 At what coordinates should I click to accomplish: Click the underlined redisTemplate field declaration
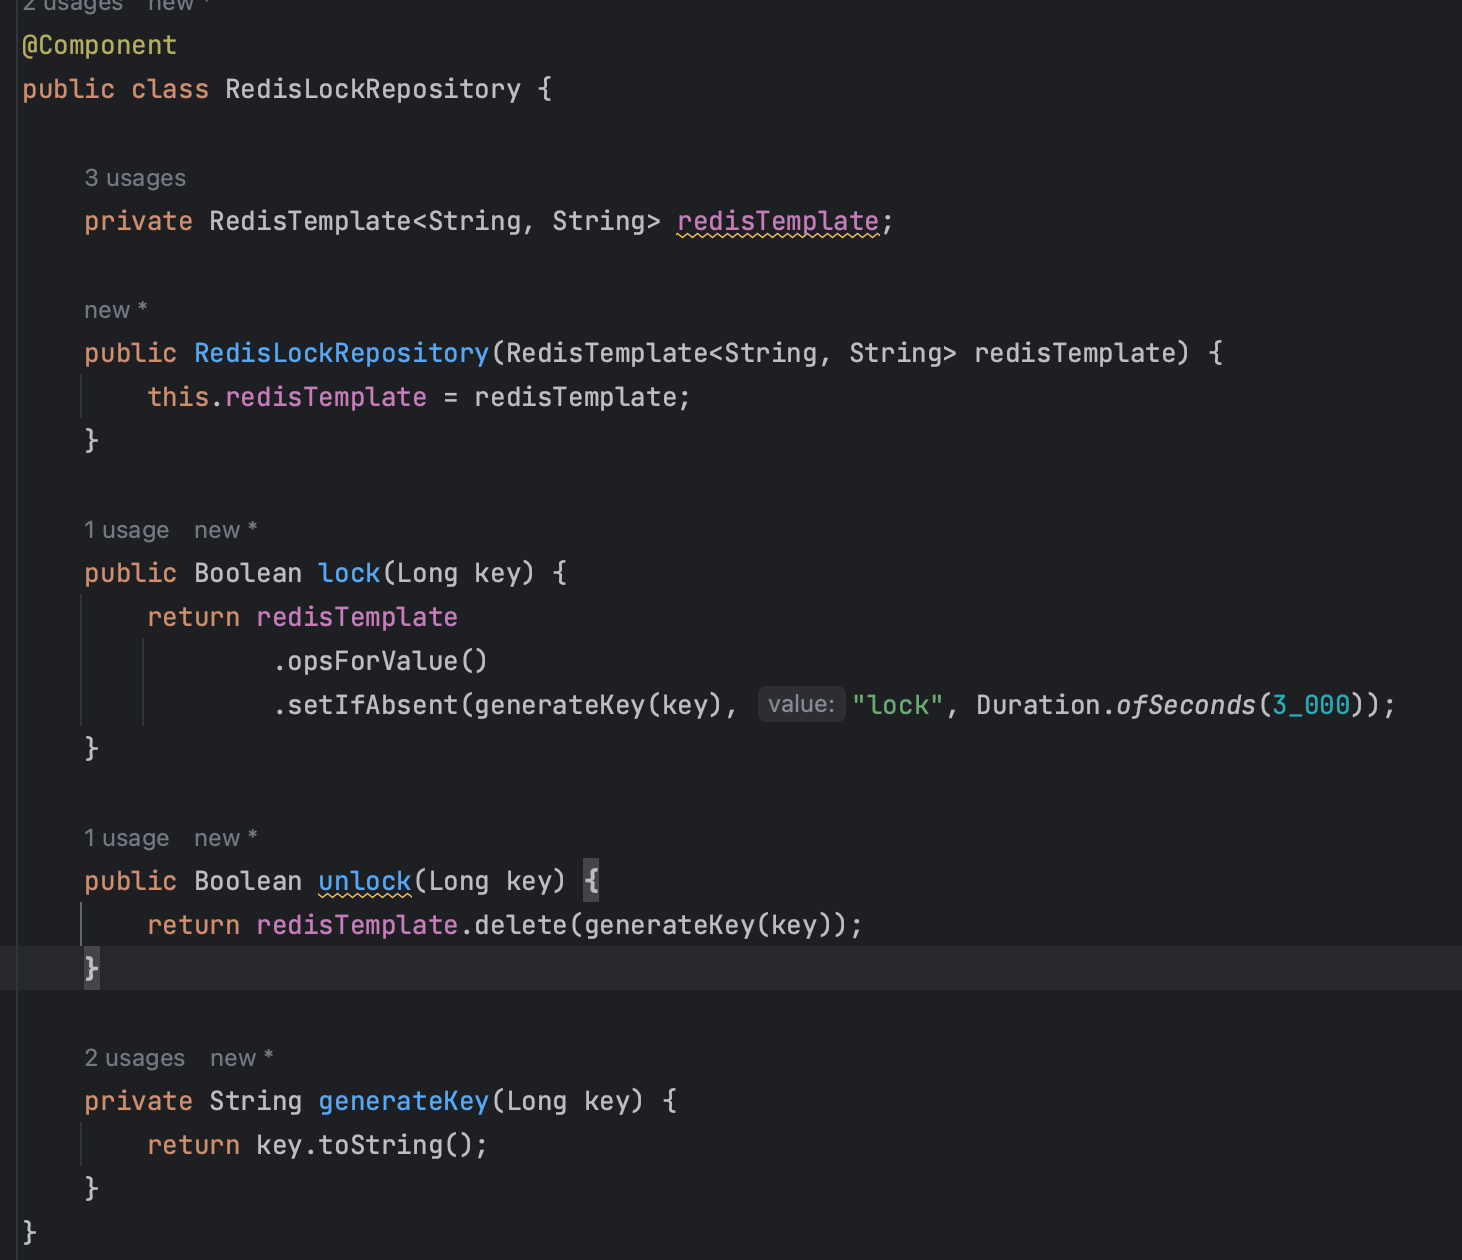[778, 221]
